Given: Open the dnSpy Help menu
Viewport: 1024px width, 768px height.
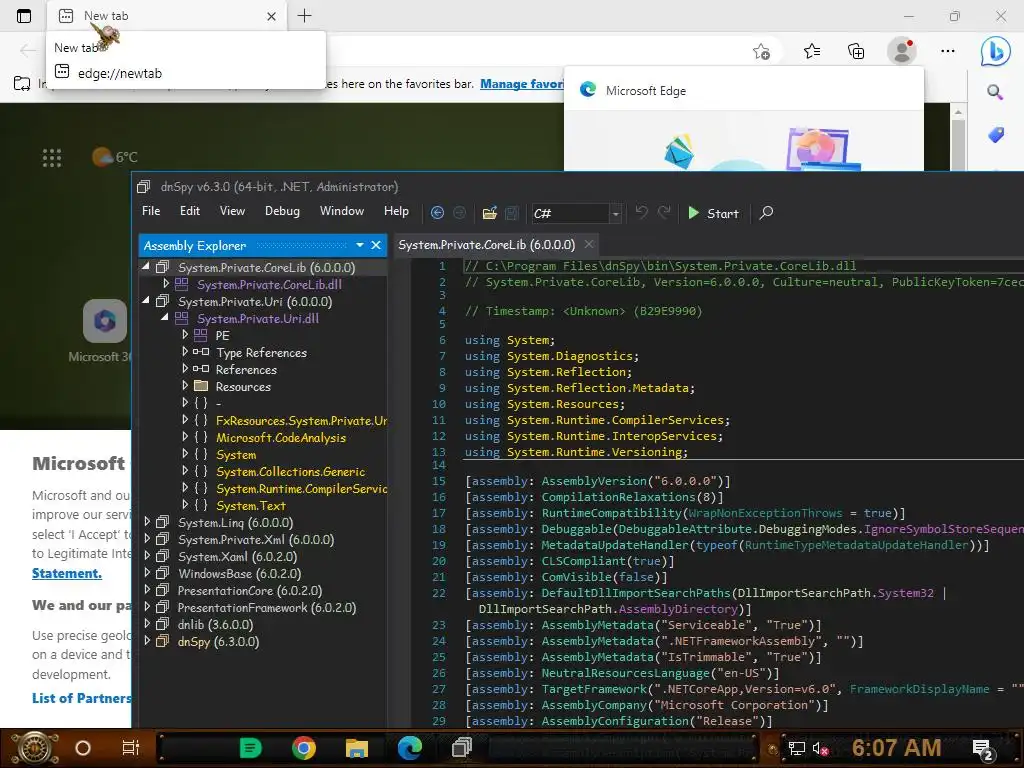Looking at the screenshot, I should point(396,211).
